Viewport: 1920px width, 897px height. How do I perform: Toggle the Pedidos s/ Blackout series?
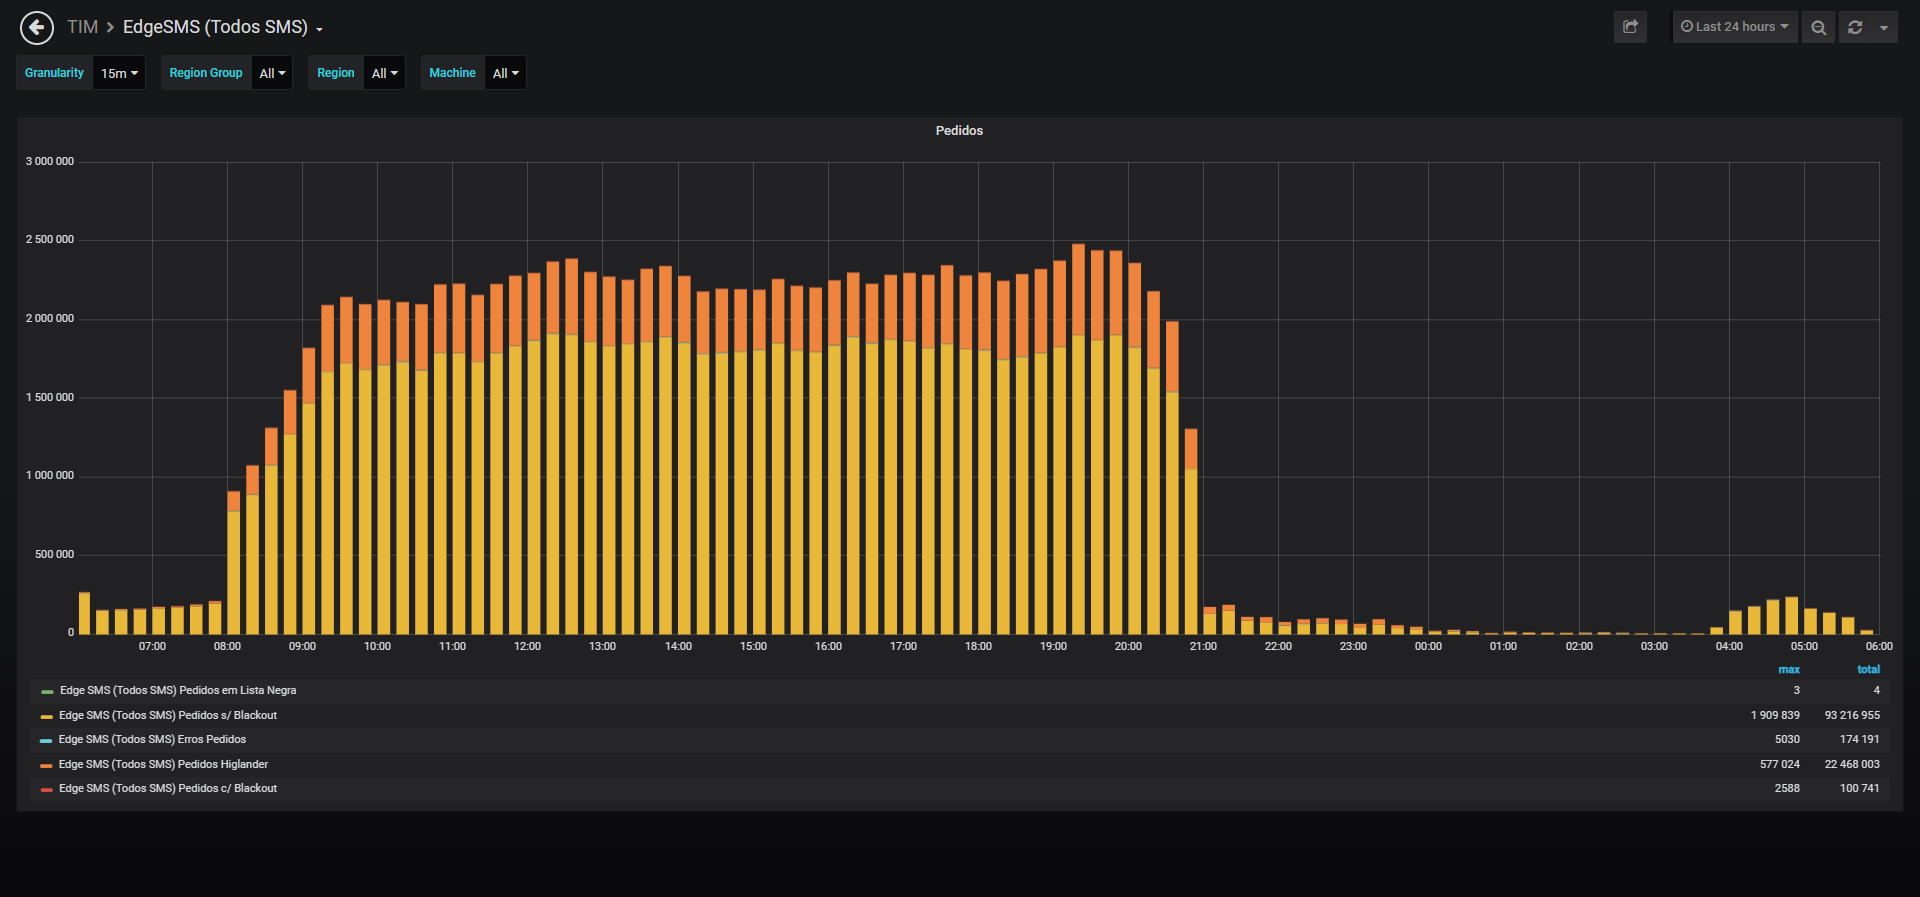point(168,715)
